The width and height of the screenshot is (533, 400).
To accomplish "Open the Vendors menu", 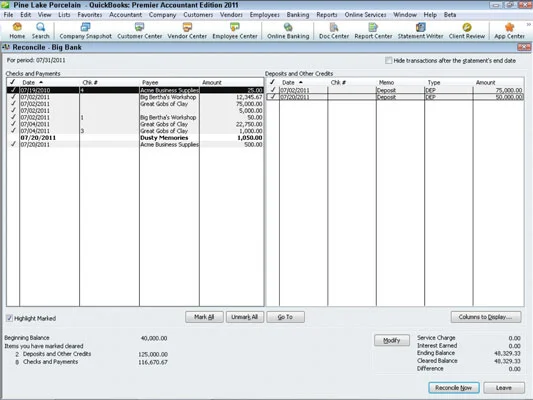I will click(231, 15).
